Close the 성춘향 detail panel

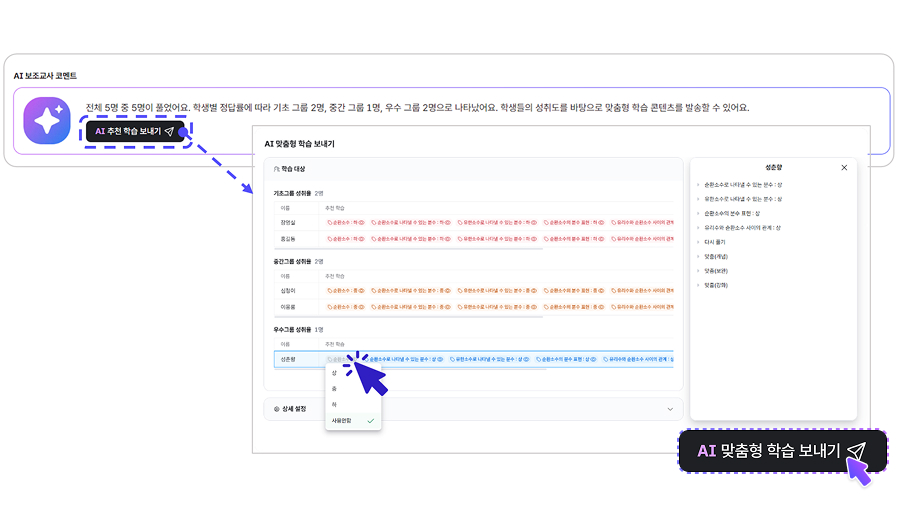[x=844, y=168]
